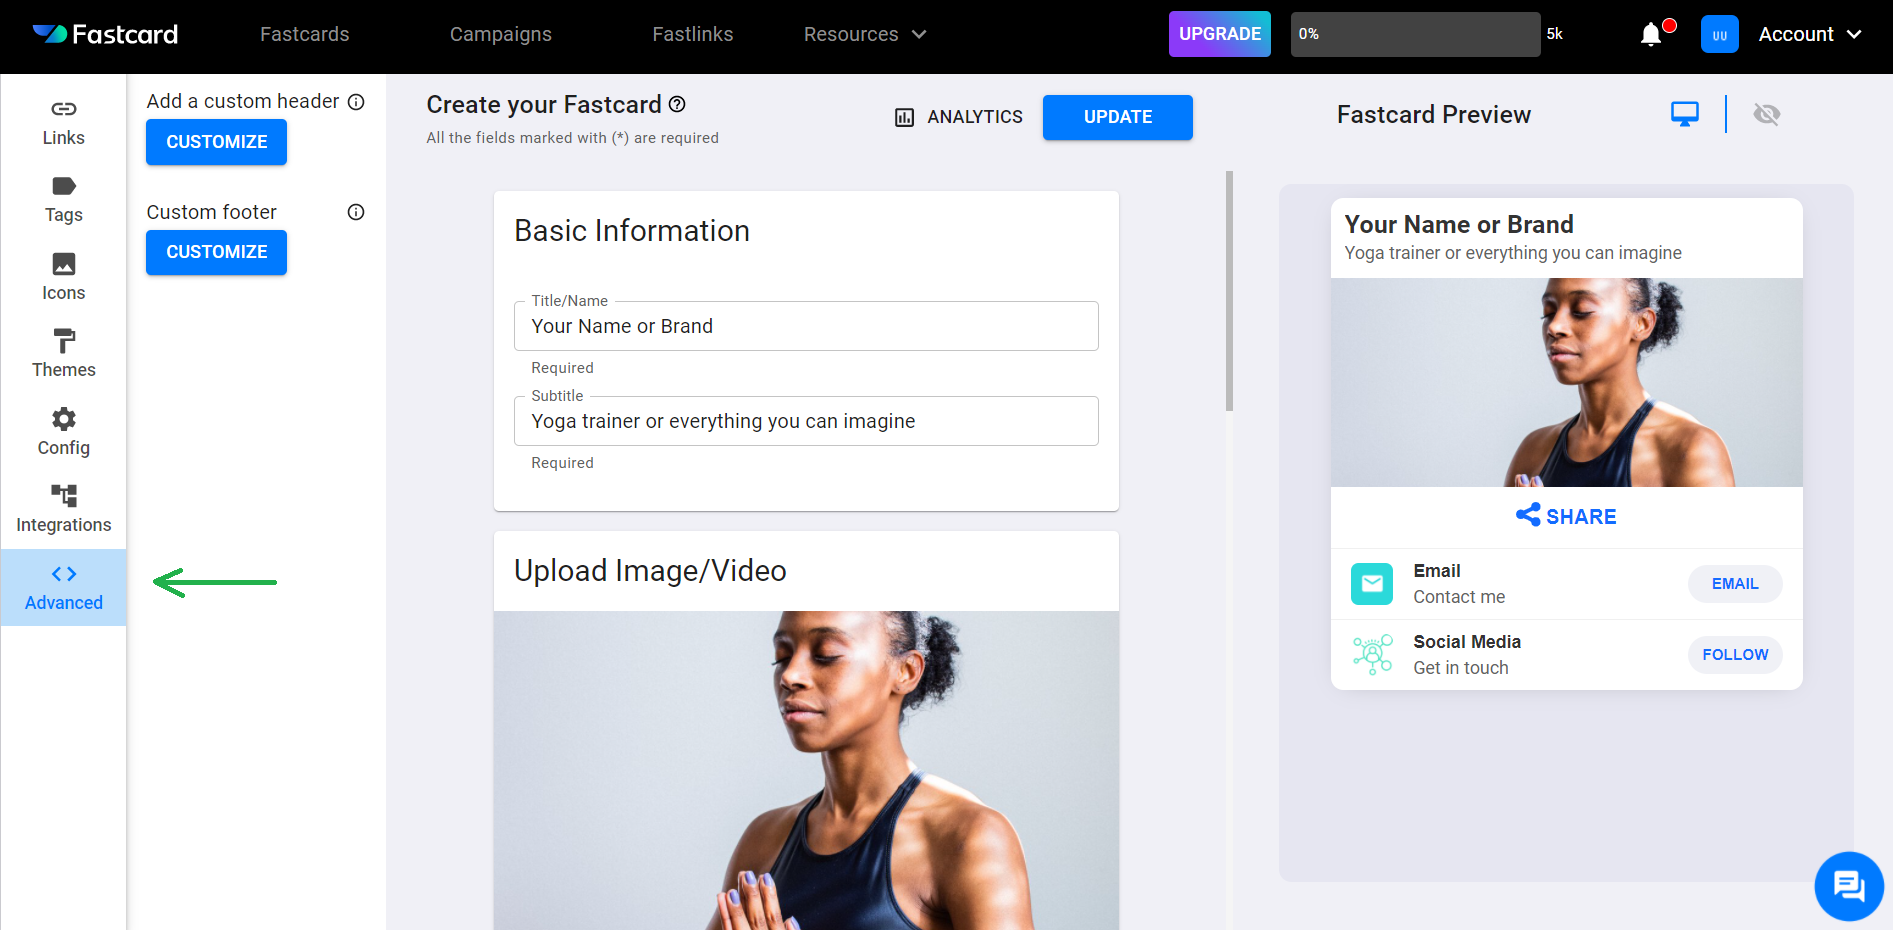Image resolution: width=1893 pixels, height=930 pixels.
Task: Click the Fastcard logo
Action: [x=105, y=34]
